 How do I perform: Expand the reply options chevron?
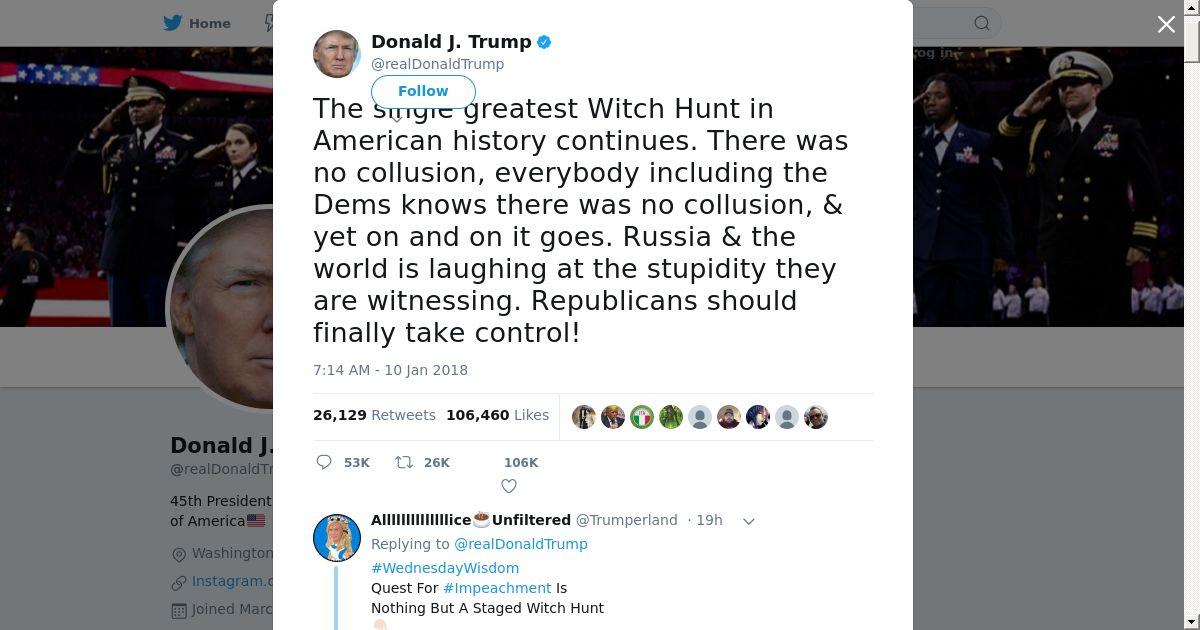pyautogui.click(x=748, y=521)
